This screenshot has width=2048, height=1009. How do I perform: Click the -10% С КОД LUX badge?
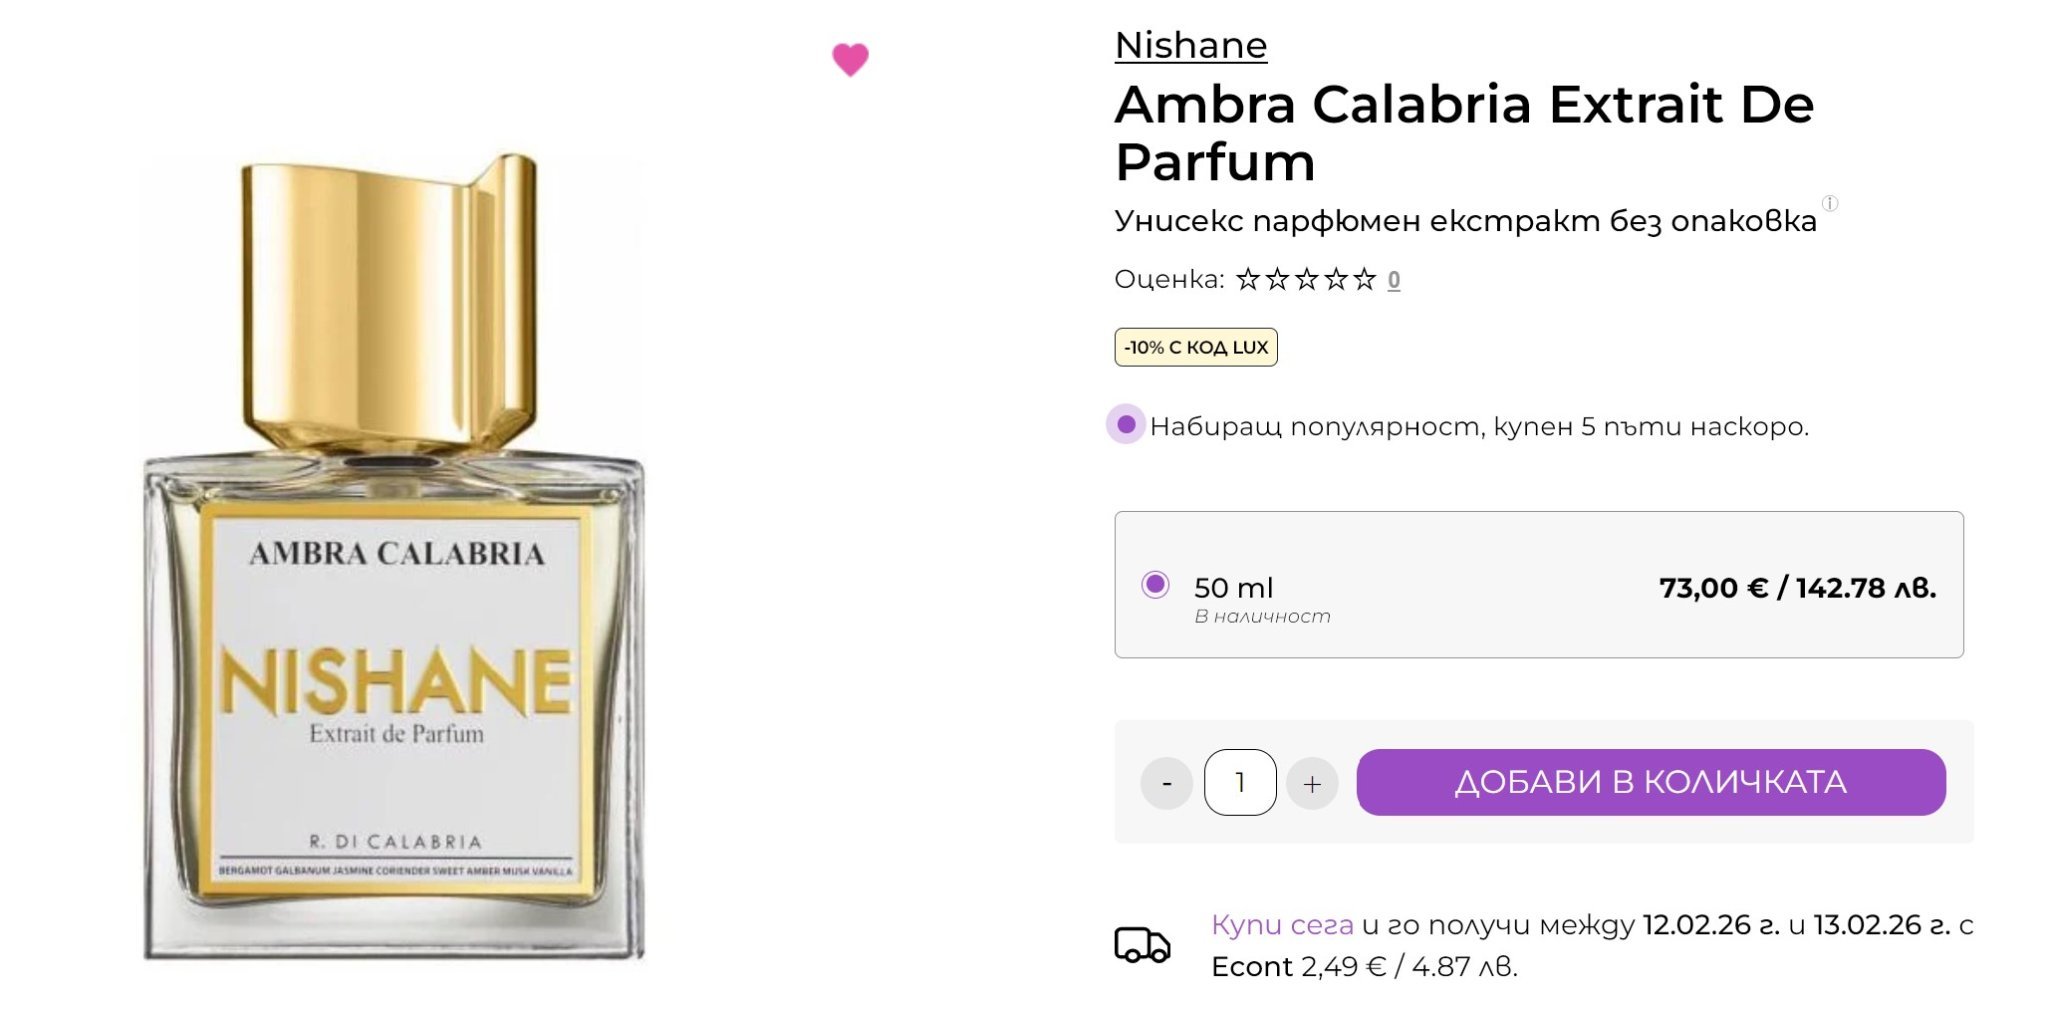pyautogui.click(x=1196, y=347)
